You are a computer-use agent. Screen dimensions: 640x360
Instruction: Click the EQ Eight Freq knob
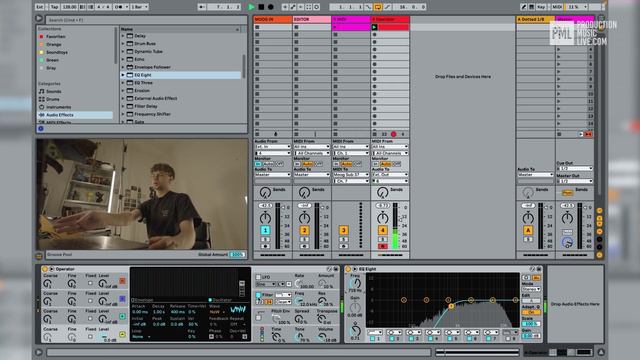(x=355, y=284)
